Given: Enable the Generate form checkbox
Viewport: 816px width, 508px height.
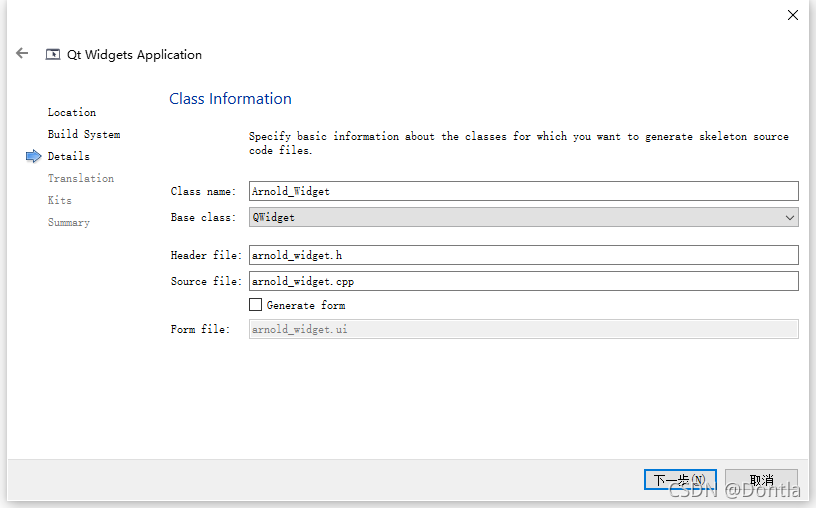Looking at the screenshot, I should pyautogui.click(x=255, y=304).
